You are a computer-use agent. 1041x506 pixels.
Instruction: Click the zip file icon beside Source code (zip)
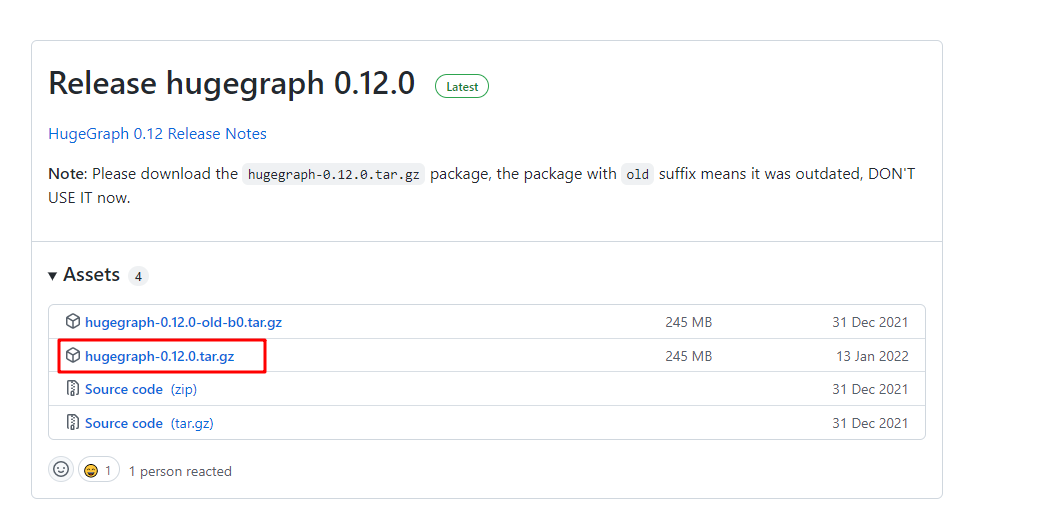tap(73, 389)
